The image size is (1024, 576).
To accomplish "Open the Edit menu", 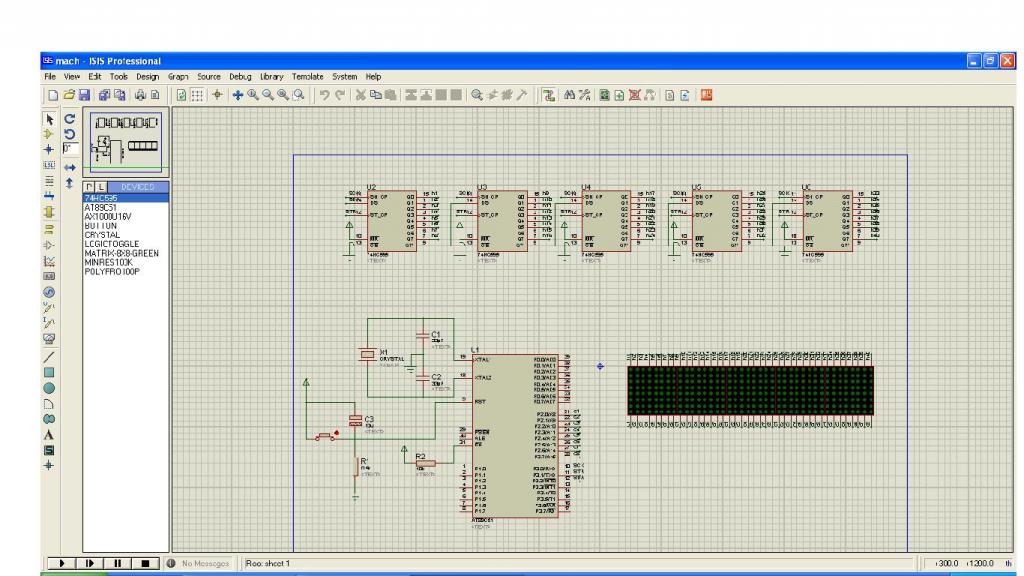I will (x=95, y=76).
